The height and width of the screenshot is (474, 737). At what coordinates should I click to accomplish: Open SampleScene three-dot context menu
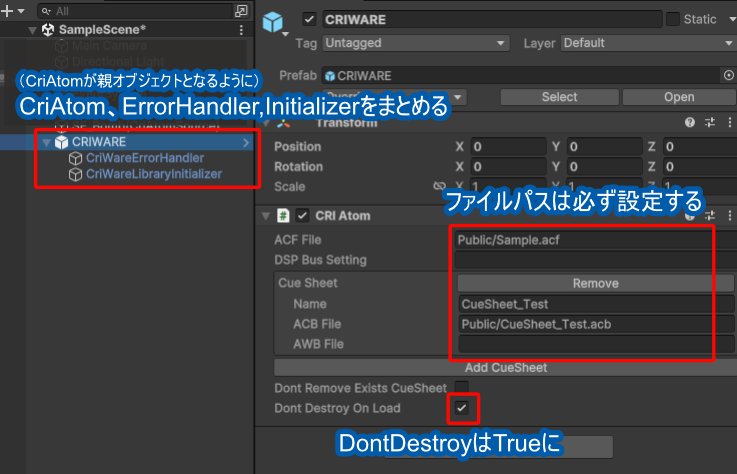241,30
